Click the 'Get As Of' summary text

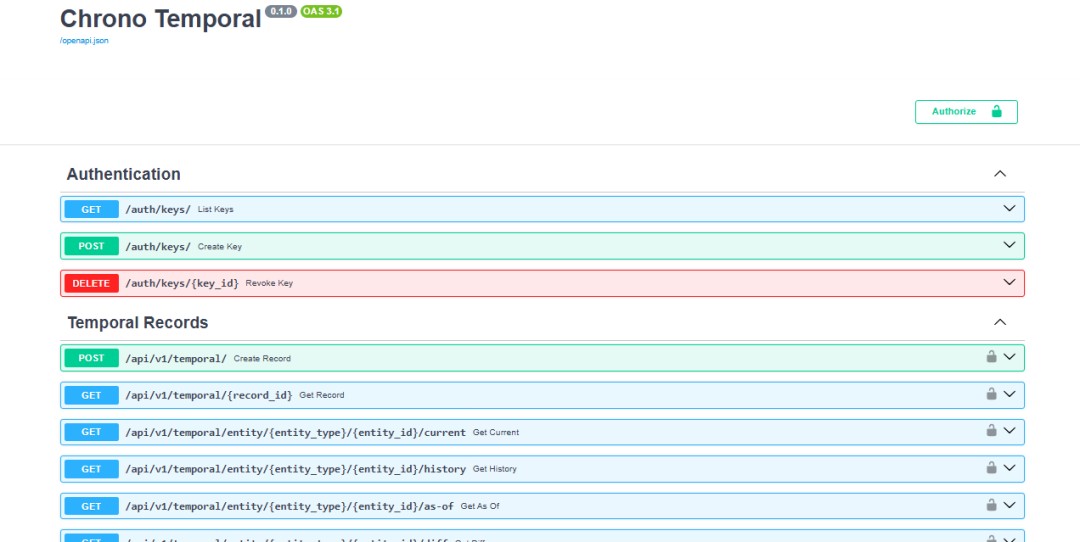coord(480,506)
